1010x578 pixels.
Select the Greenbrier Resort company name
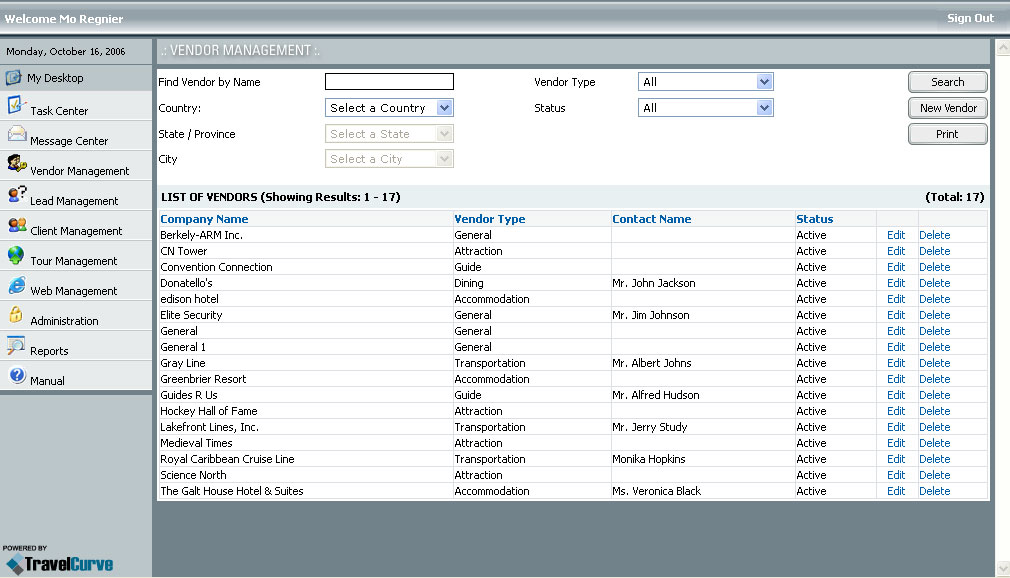point(203,379)
